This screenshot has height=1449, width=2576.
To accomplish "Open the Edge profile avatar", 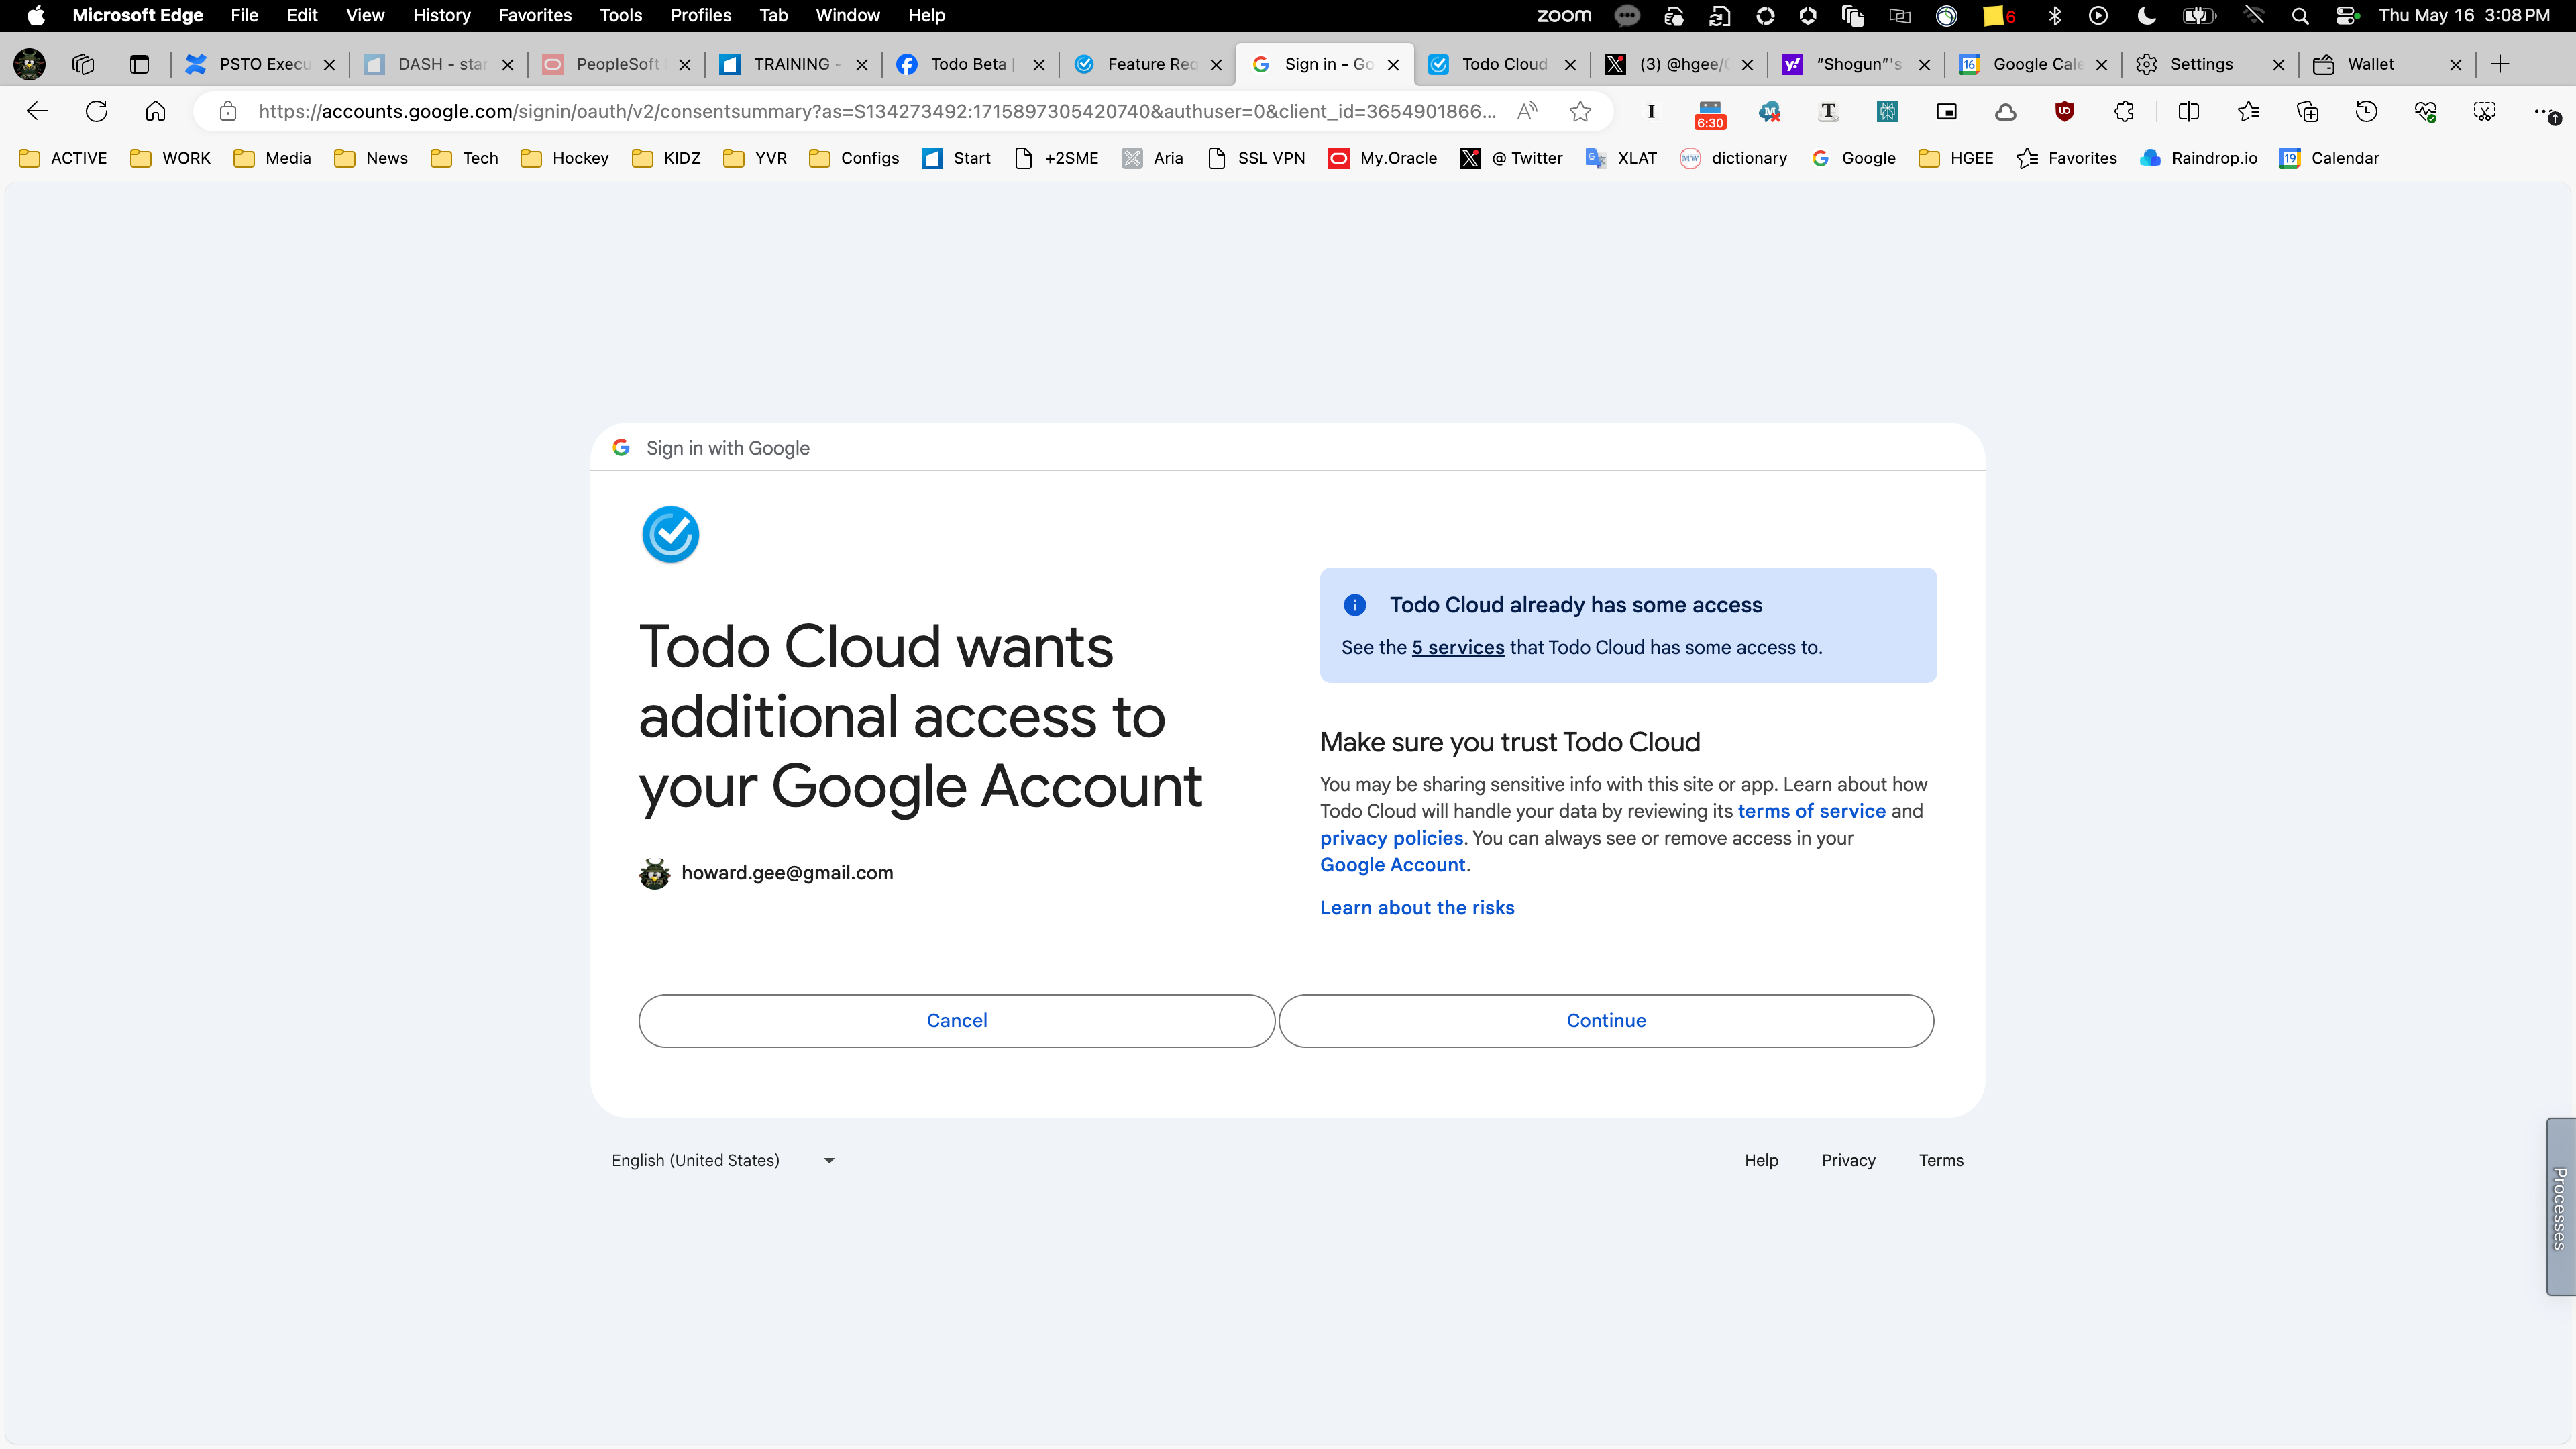I will click(30, 64).
